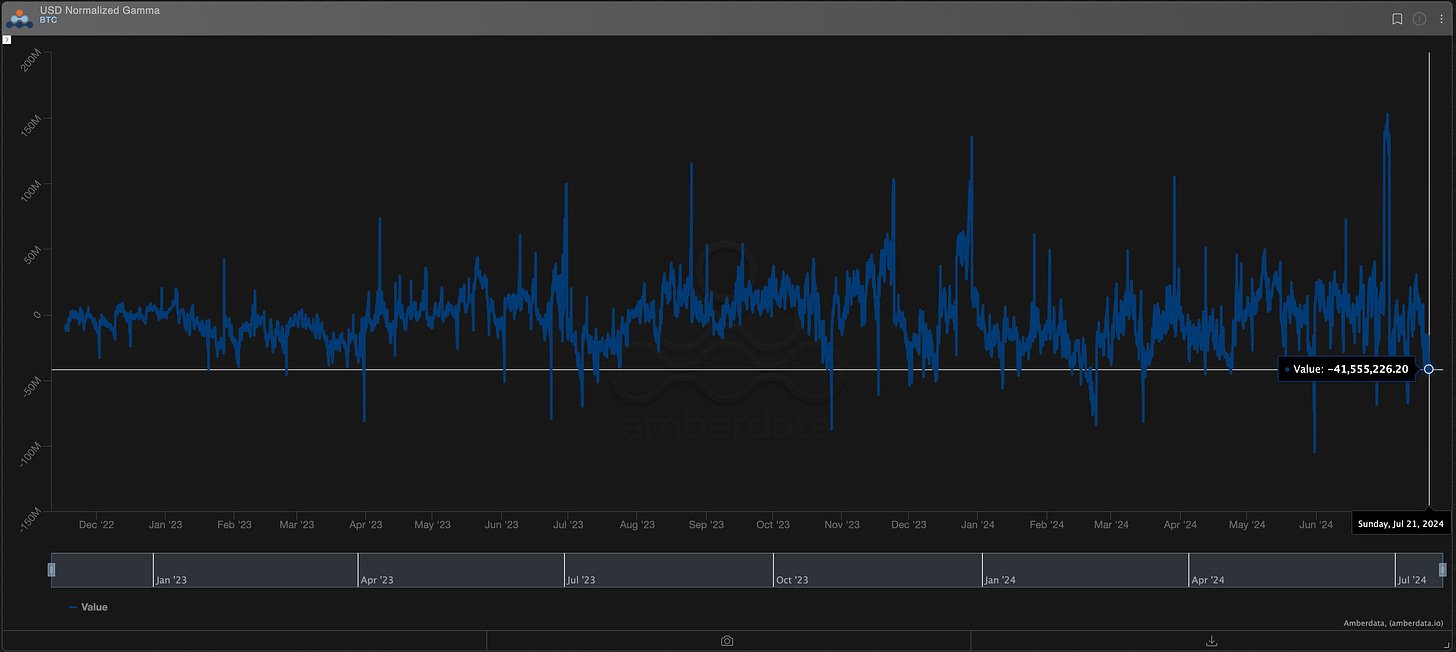Click the Mar '23 x-axis label
Viewport: 1456px width, 652px height.
(297, 524)
